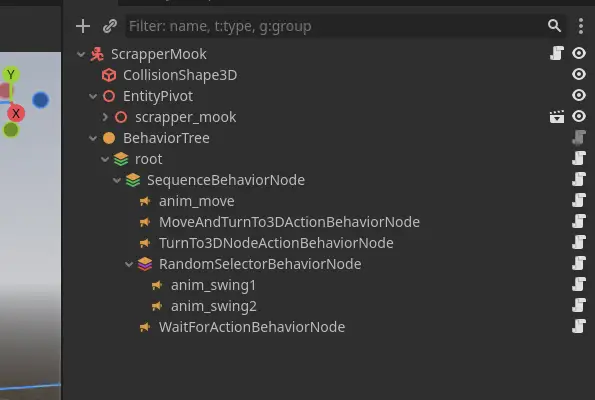Focus the node filter search field

point(345,26)
